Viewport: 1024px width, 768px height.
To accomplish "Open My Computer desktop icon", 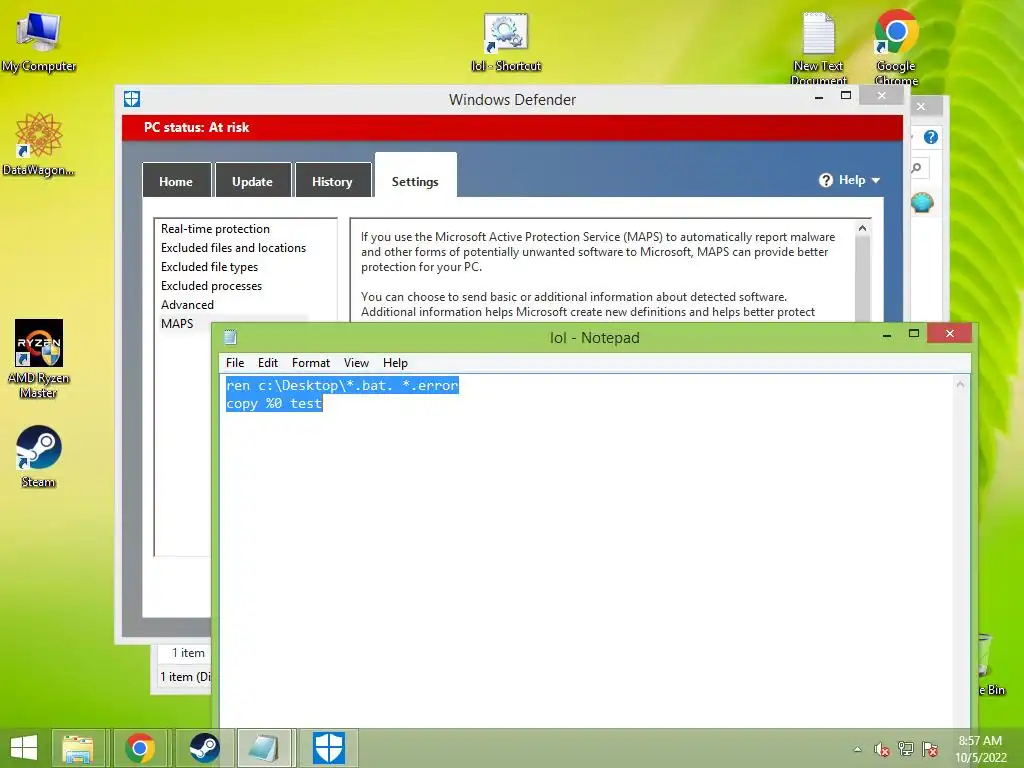I will click(39, 40).
